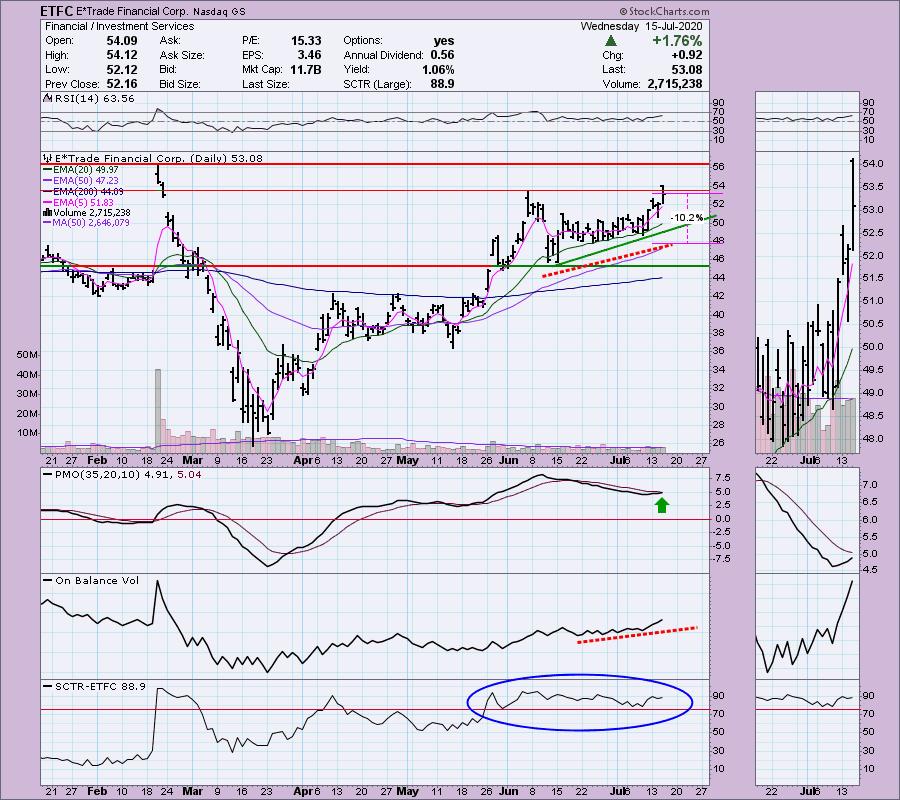The width and height of the screenshot is (900, 800).
Task: Click the RSI(14) 63.56 indicator label
Action: pos(94,98)
